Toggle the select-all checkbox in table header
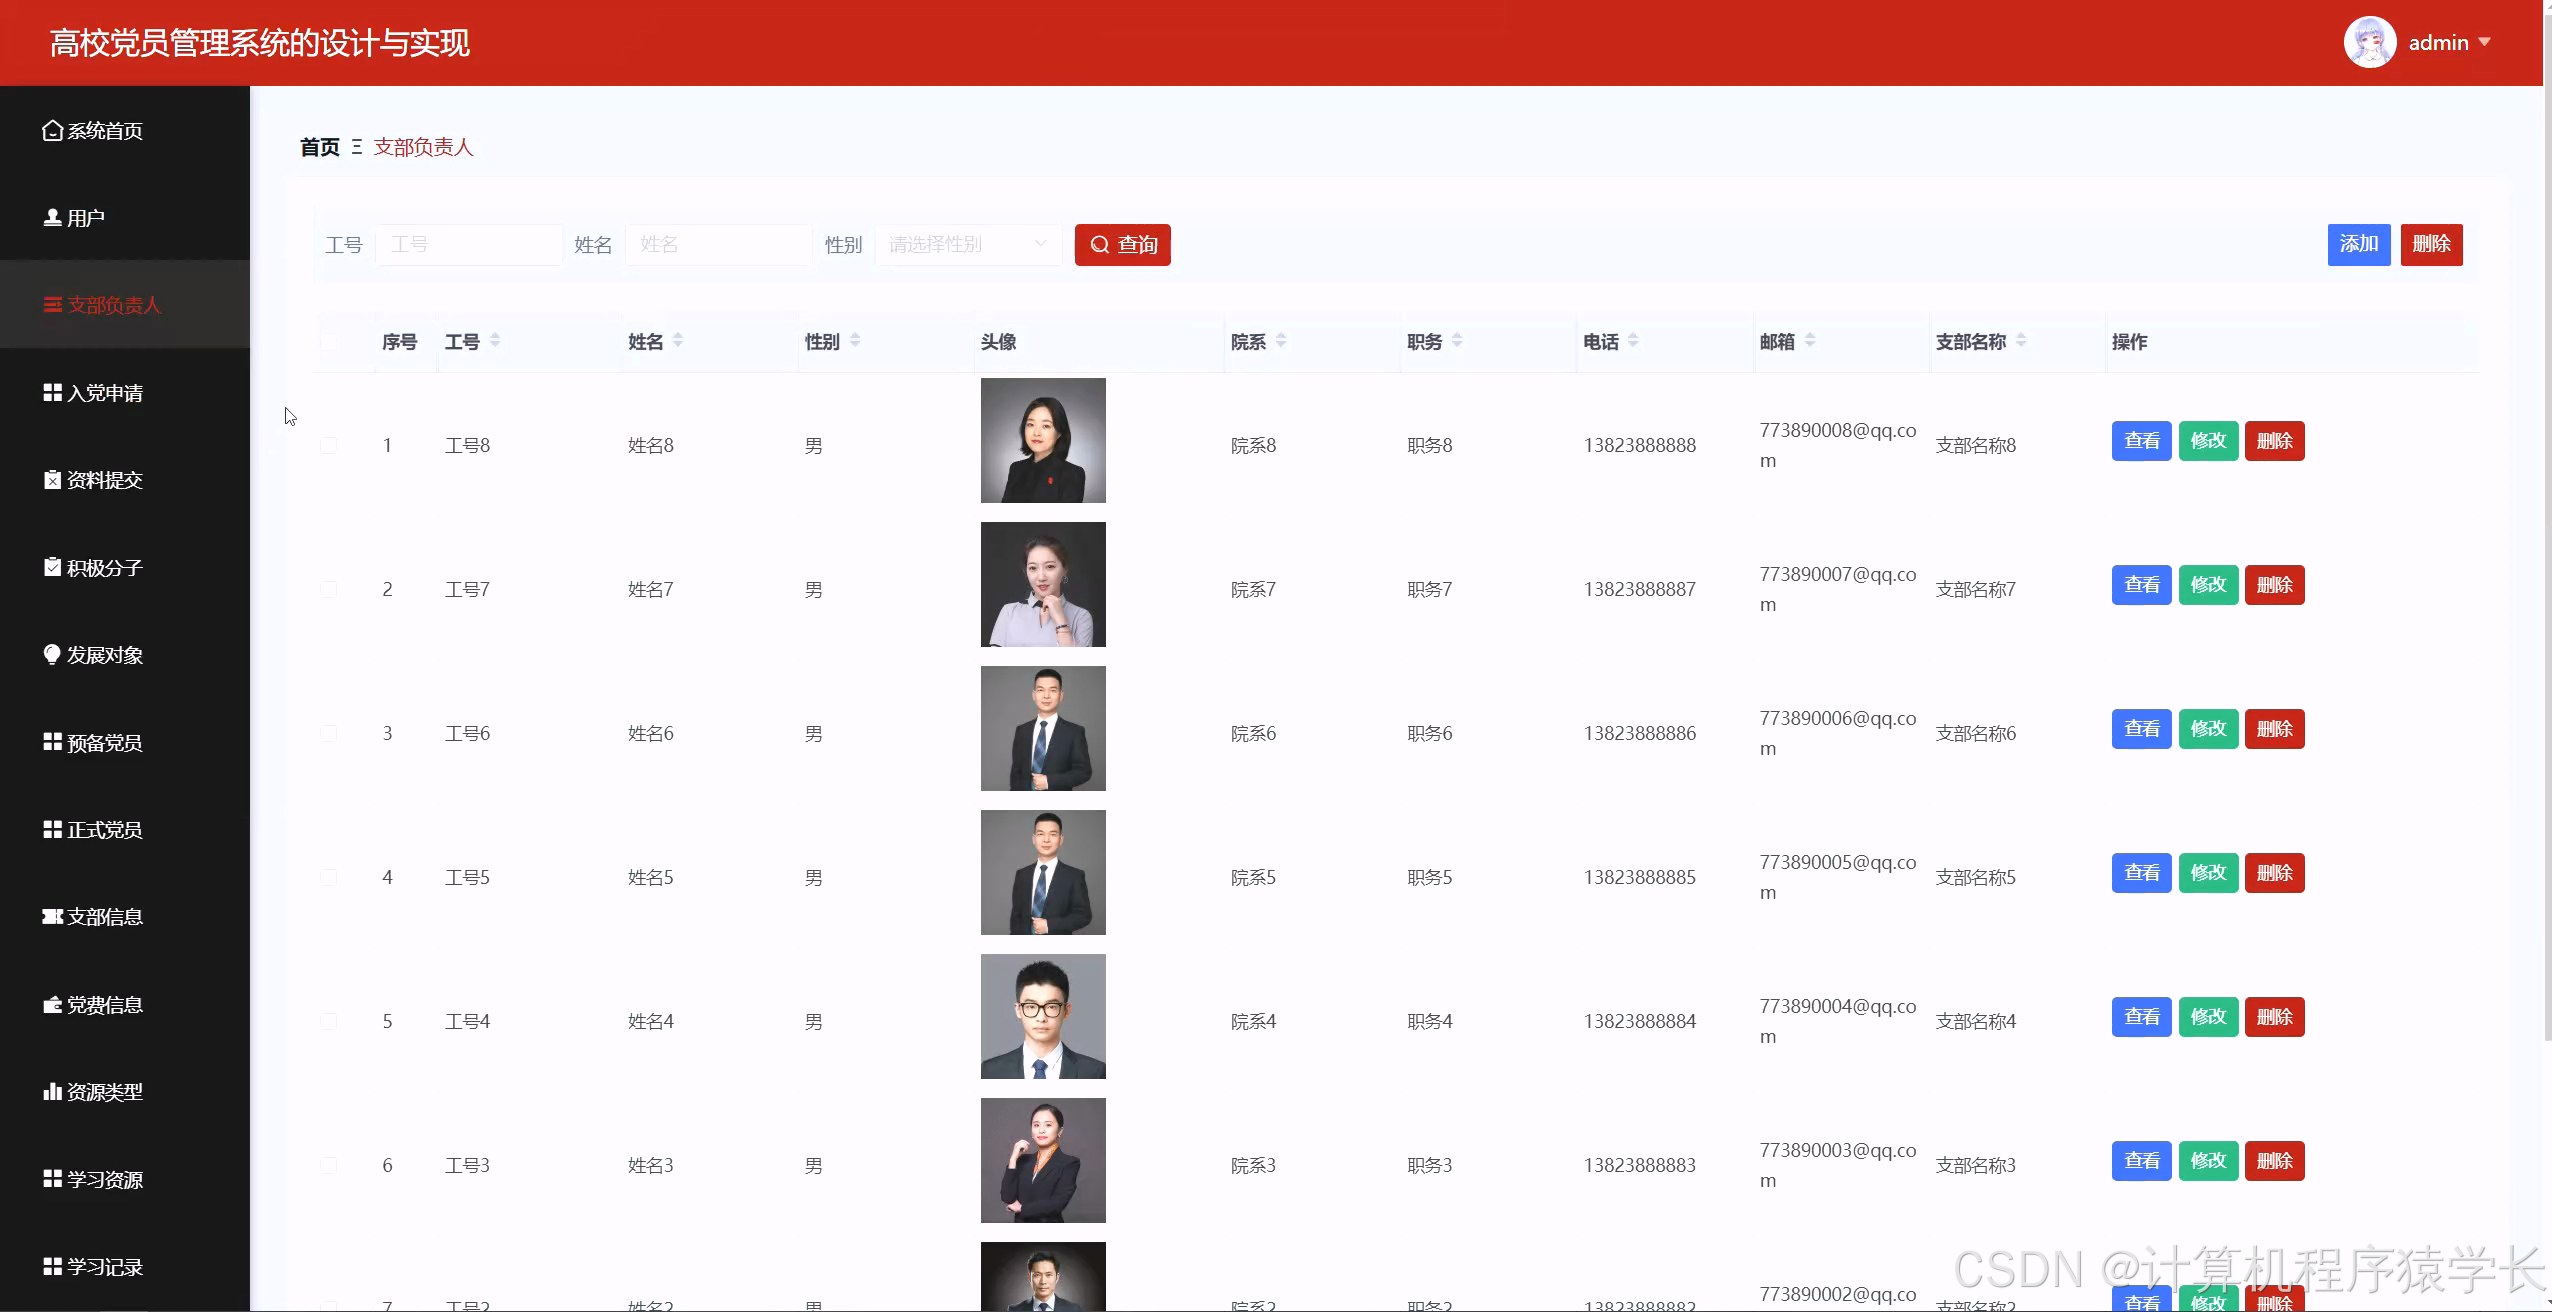The width and height of the screenshot is (2552, 1312). (x=329, y=342)
